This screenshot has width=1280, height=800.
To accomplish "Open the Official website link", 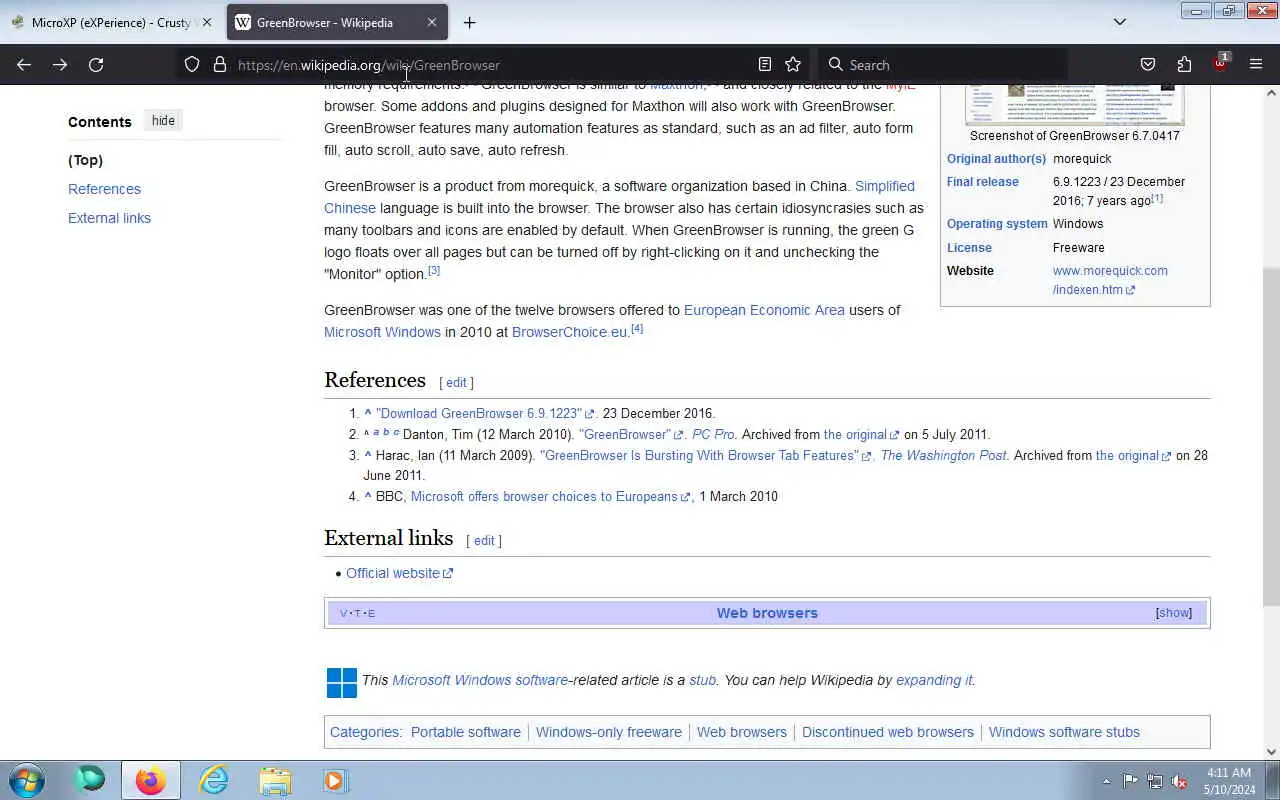I will (399, 573).
